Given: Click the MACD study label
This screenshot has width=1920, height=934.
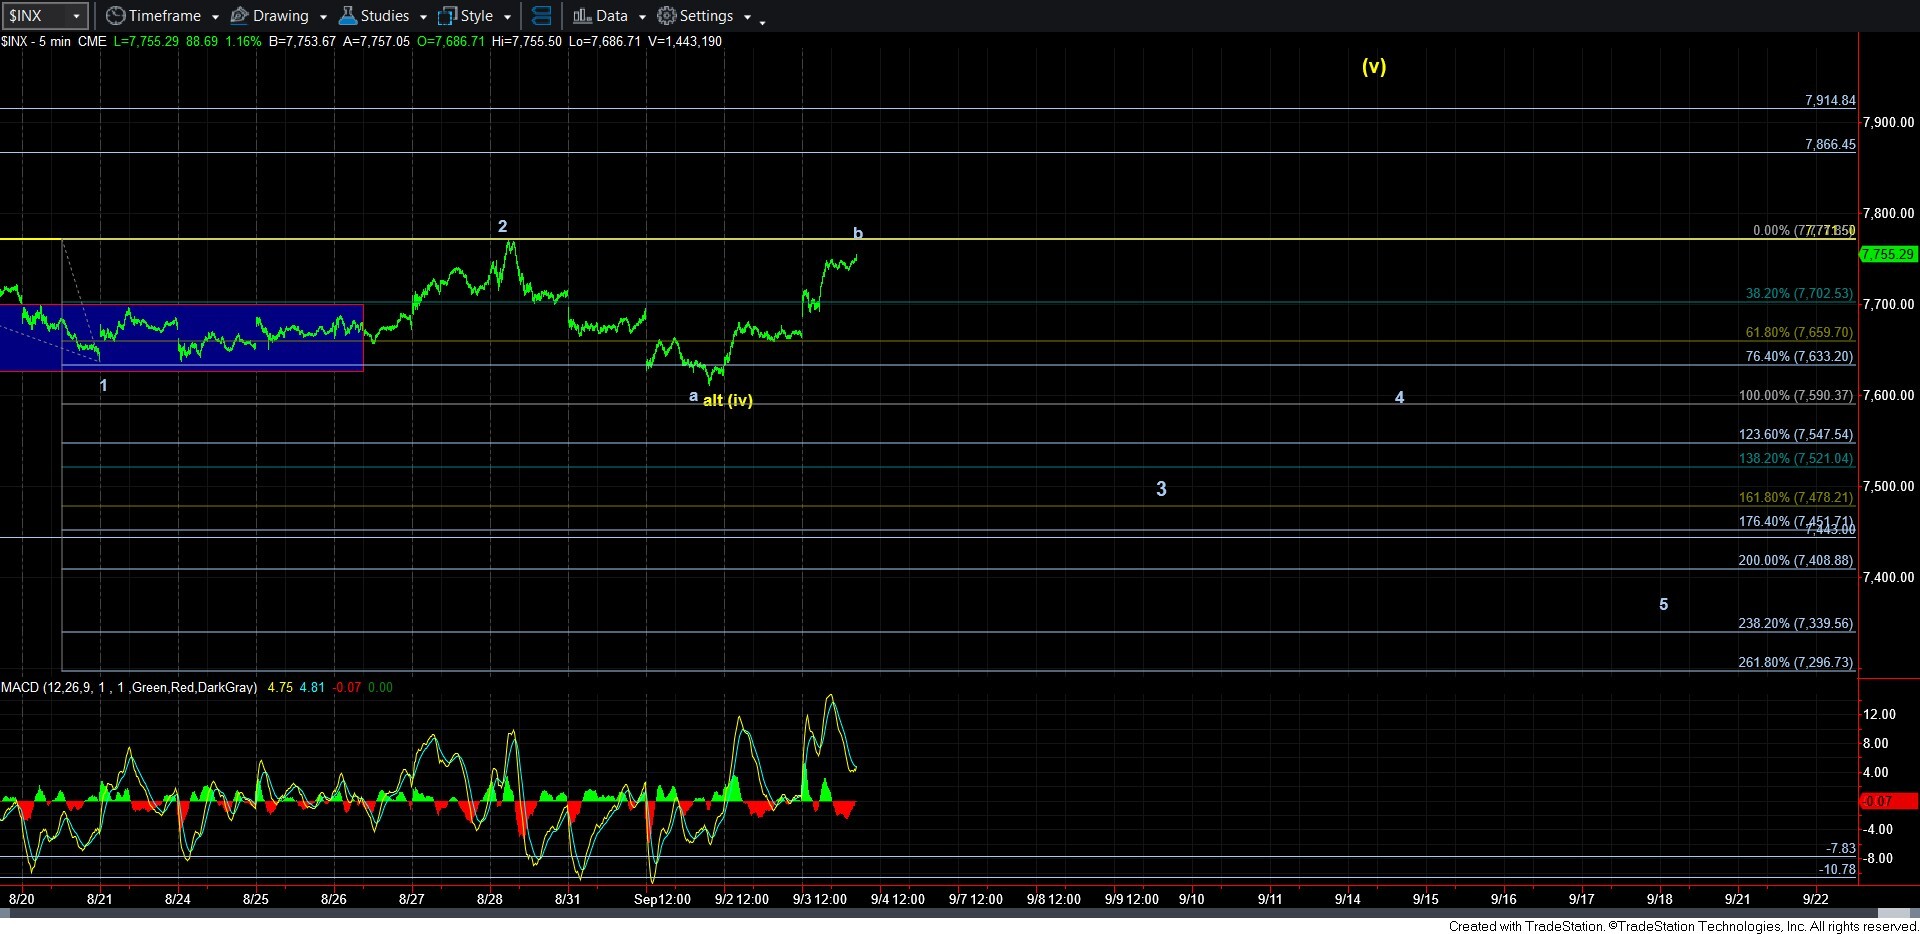Looking at the screenshot, I should (x=129, y=687).
